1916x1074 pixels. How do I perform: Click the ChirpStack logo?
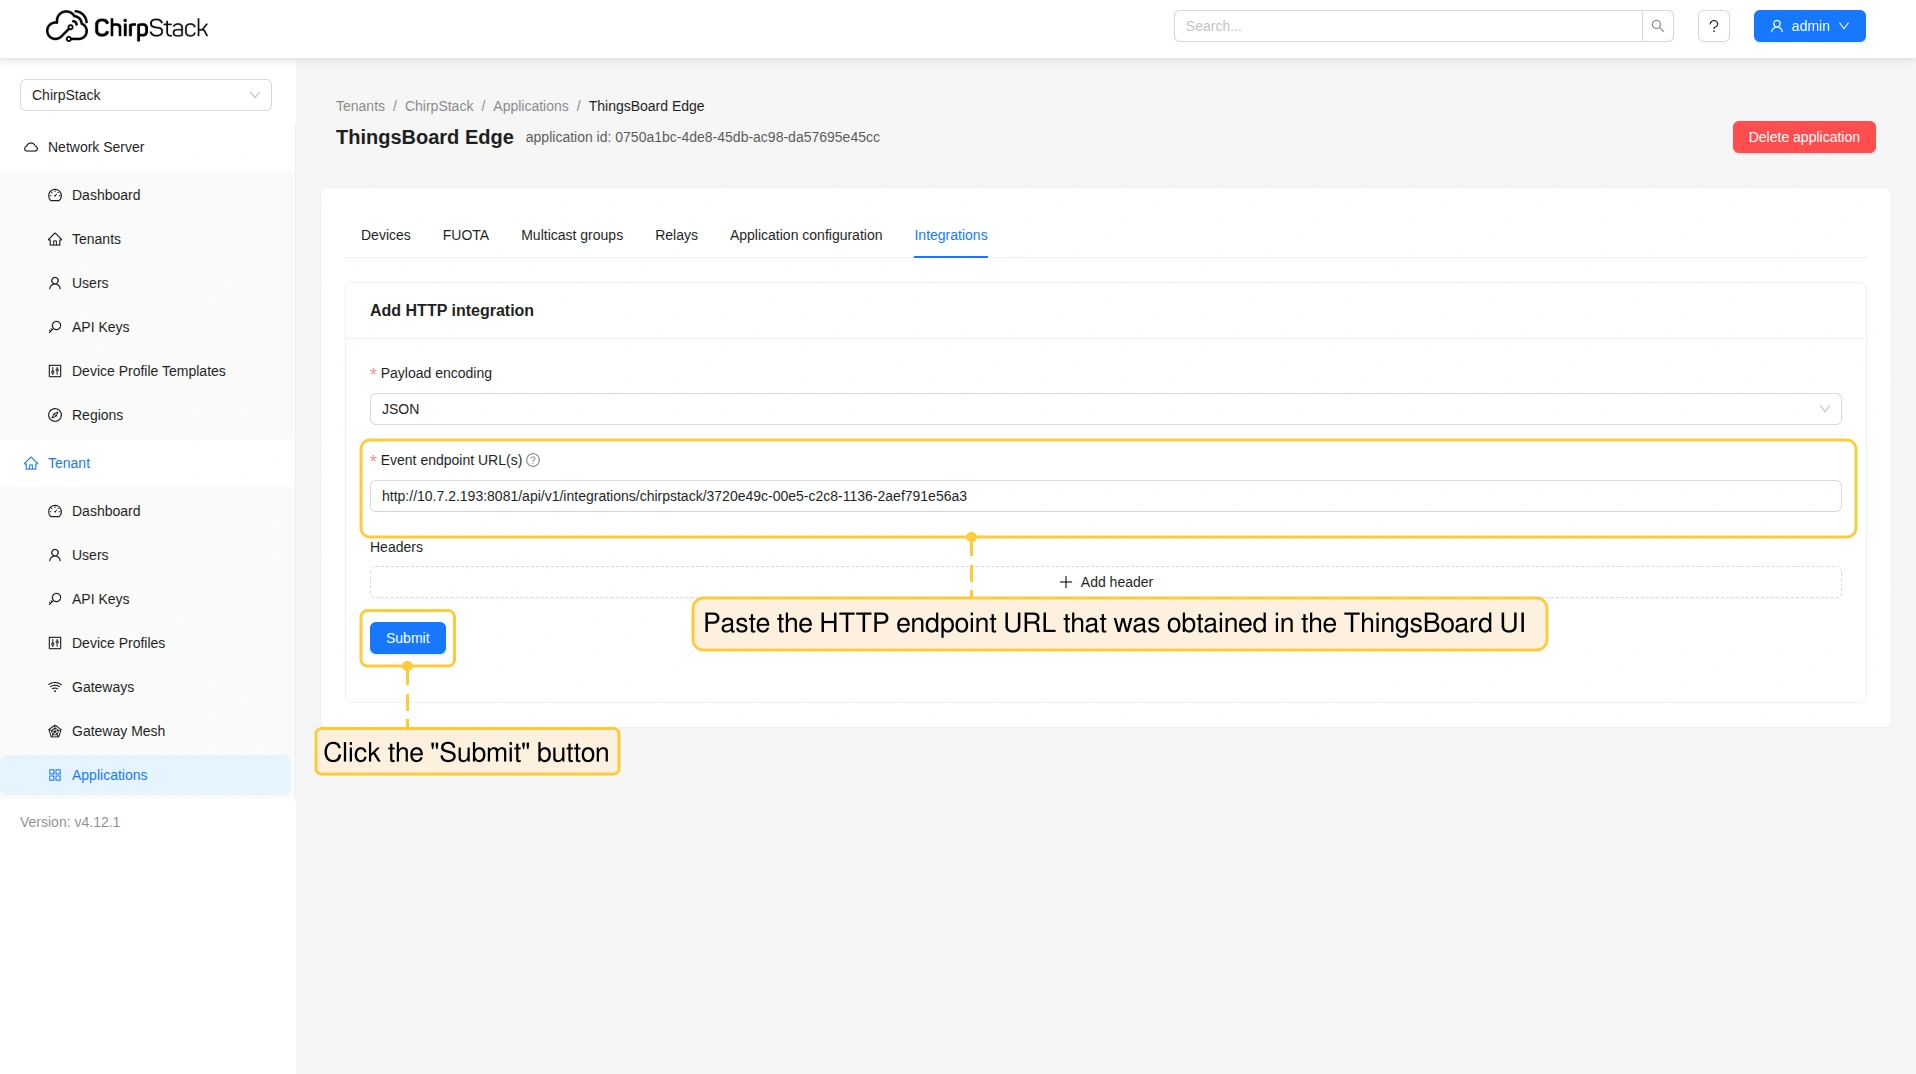click(127, 27)
